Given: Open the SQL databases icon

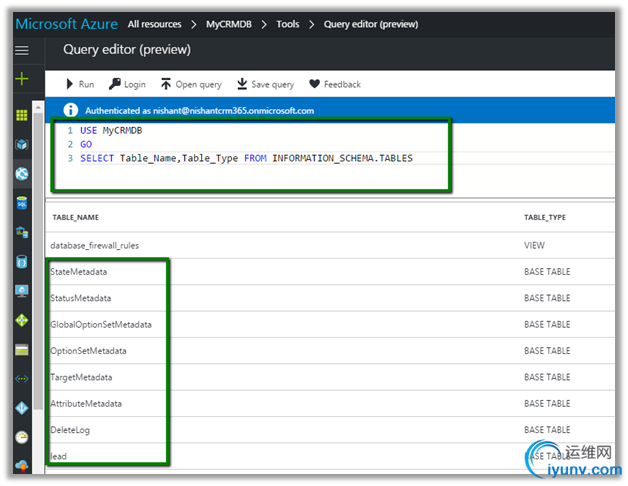Looking at the screenshot, I should click(22, 203).
